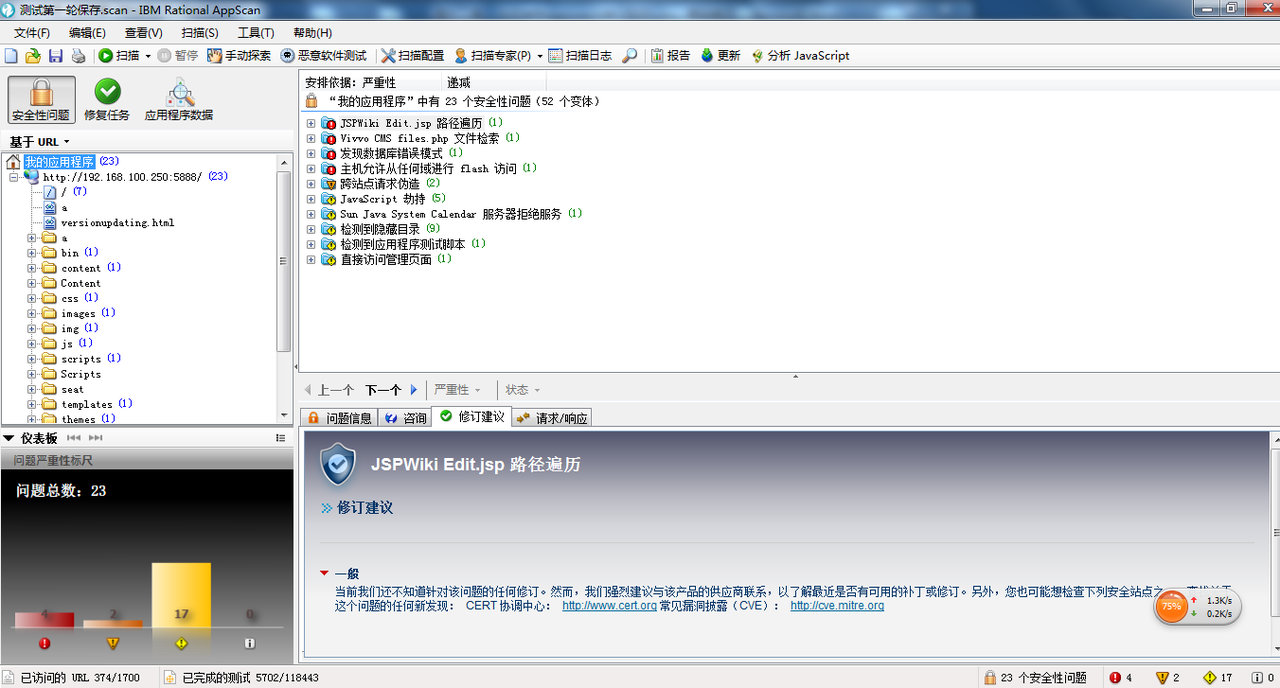Image resolution: width=1280 pixels, height=688 pixels.
Task: Open the 状态 filter dropdown
Action: tap(522, 390)
